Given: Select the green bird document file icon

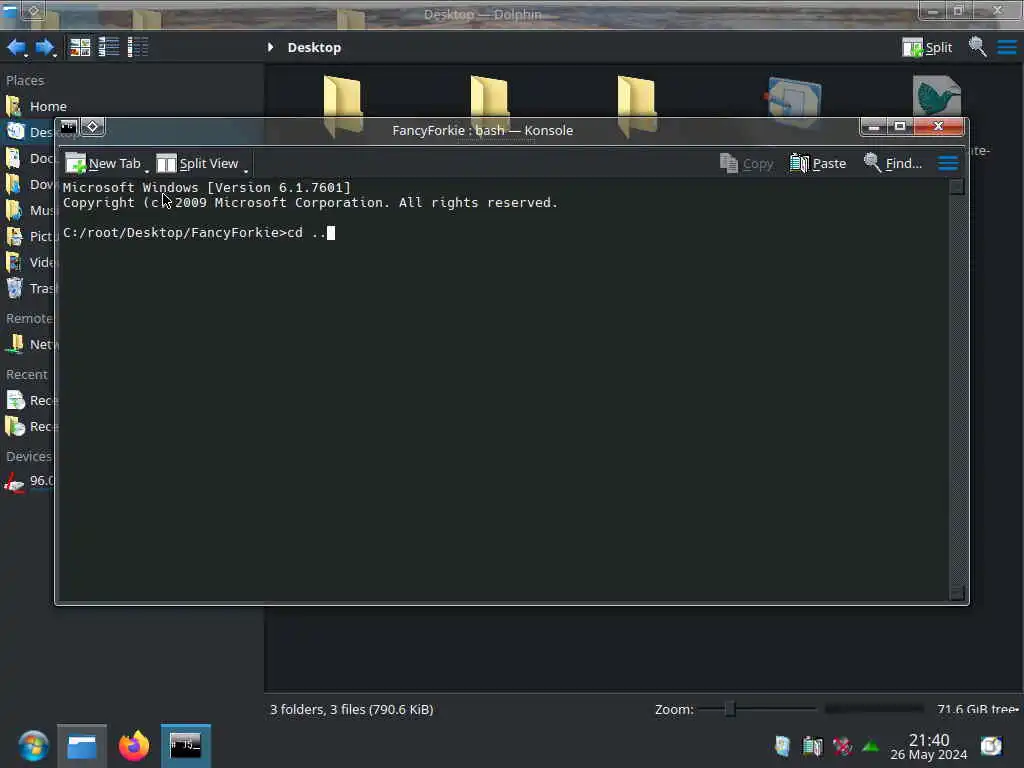Looking at the screenshot, I should point(937,97).
